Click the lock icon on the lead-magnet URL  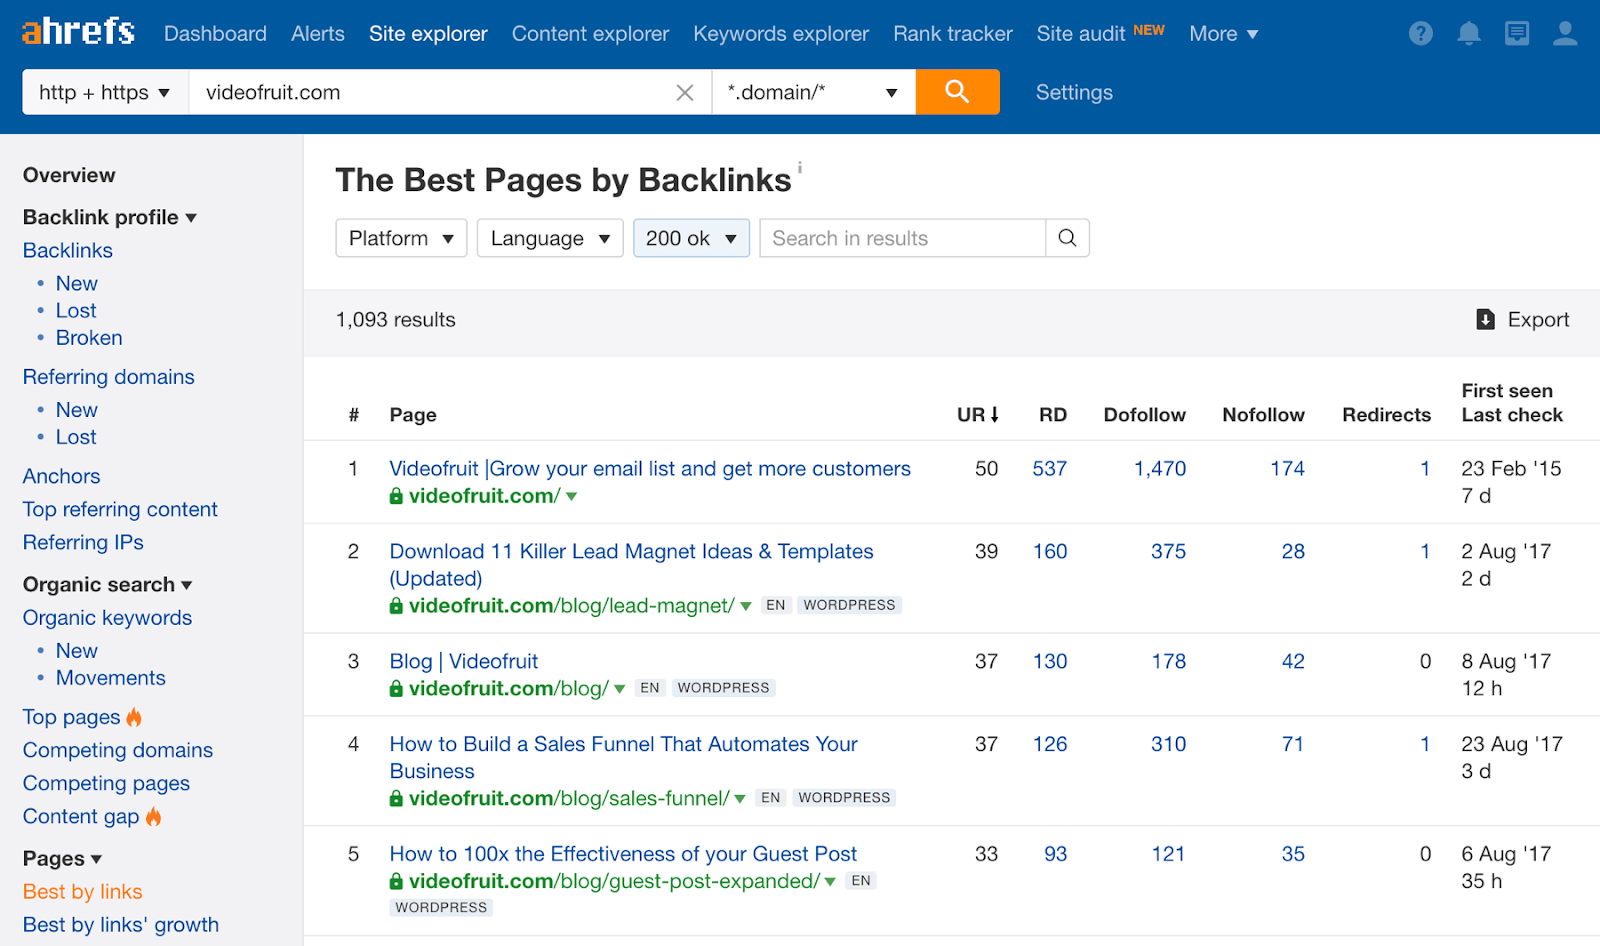(396, 606)
